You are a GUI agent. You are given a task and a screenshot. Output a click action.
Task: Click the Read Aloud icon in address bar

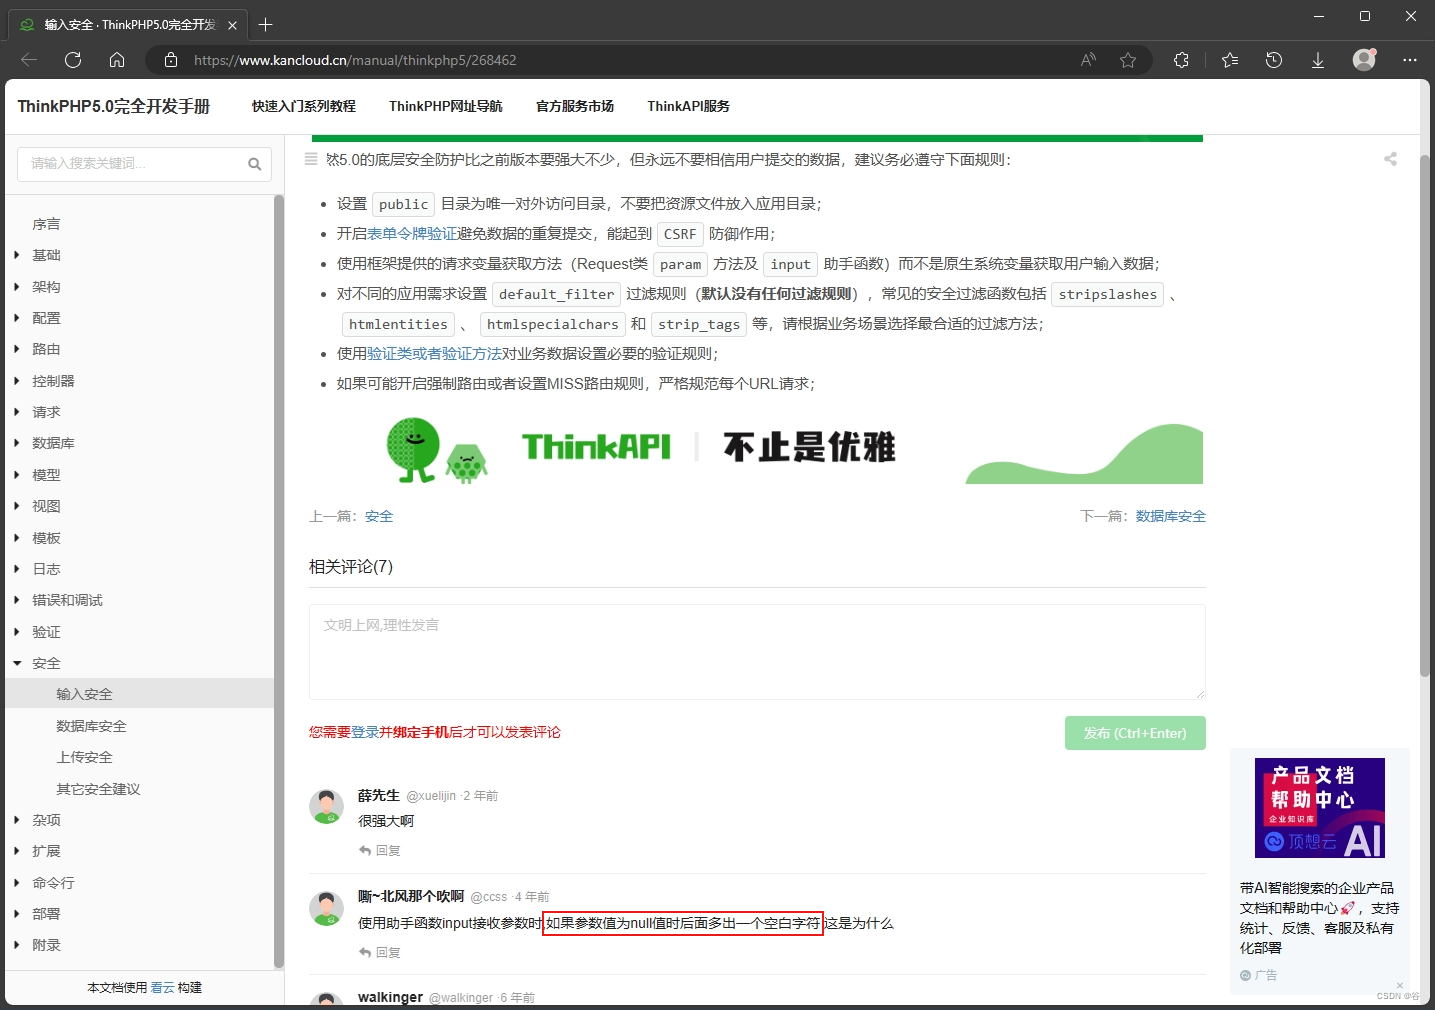tap(1086, 60)
